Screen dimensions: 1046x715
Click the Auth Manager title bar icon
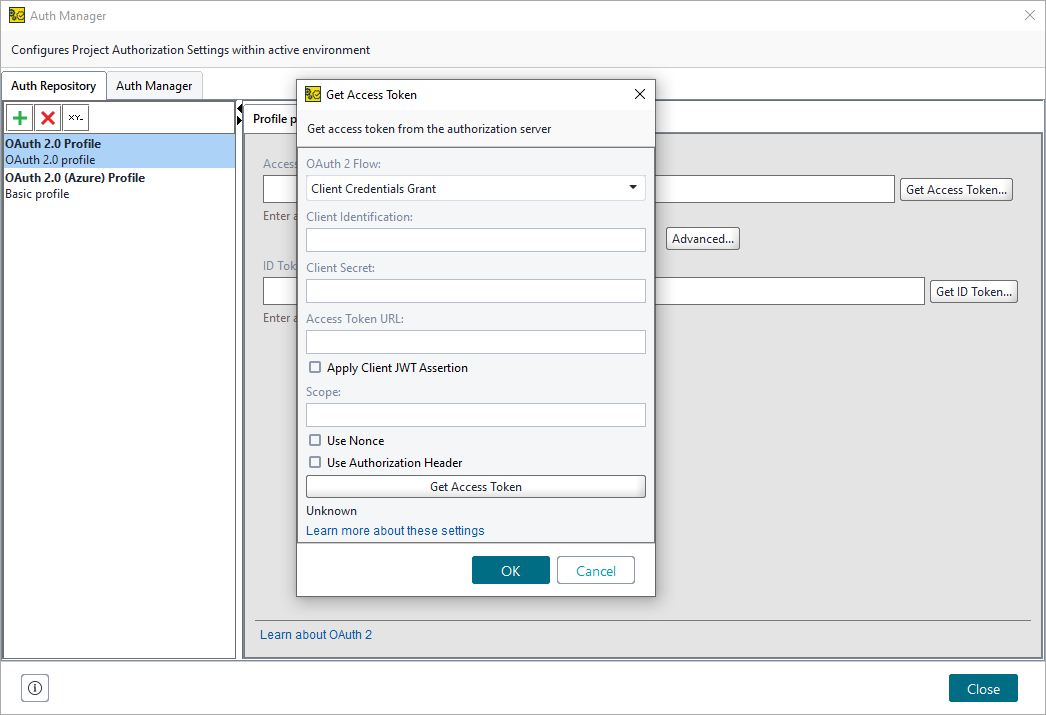pos(16,15)
